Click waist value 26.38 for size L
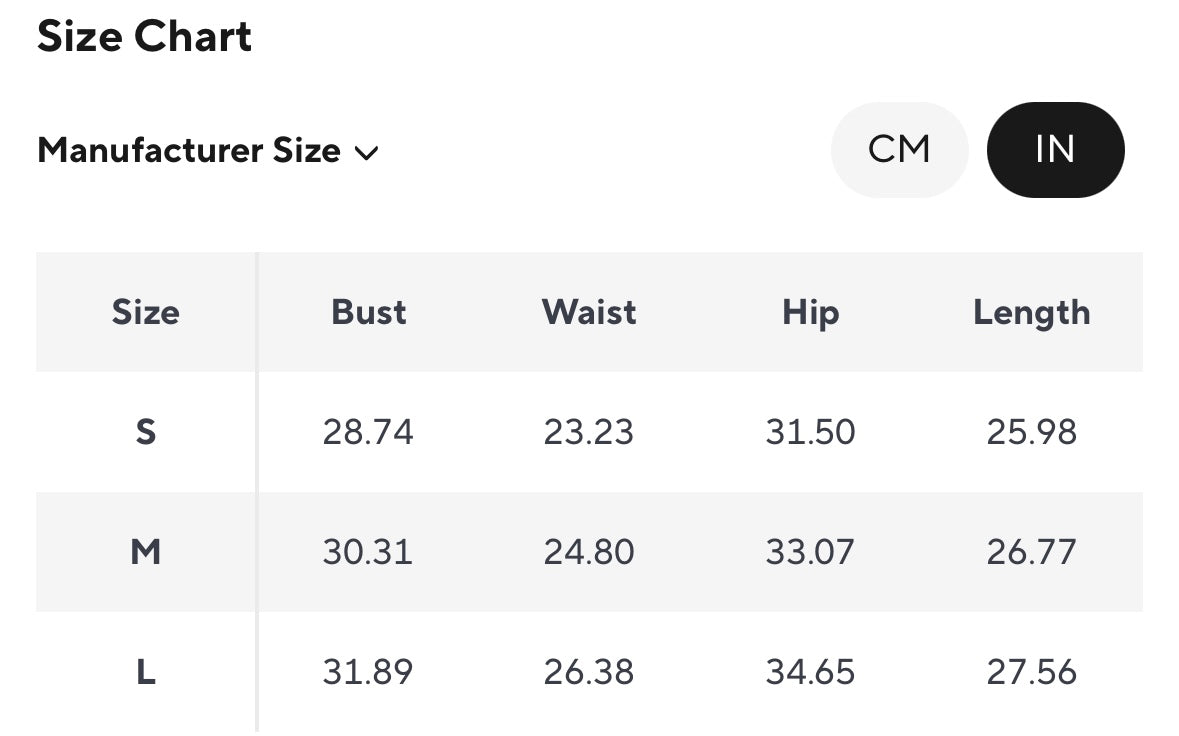This screenshot has width=1179, height=736. tap(589, 672)
